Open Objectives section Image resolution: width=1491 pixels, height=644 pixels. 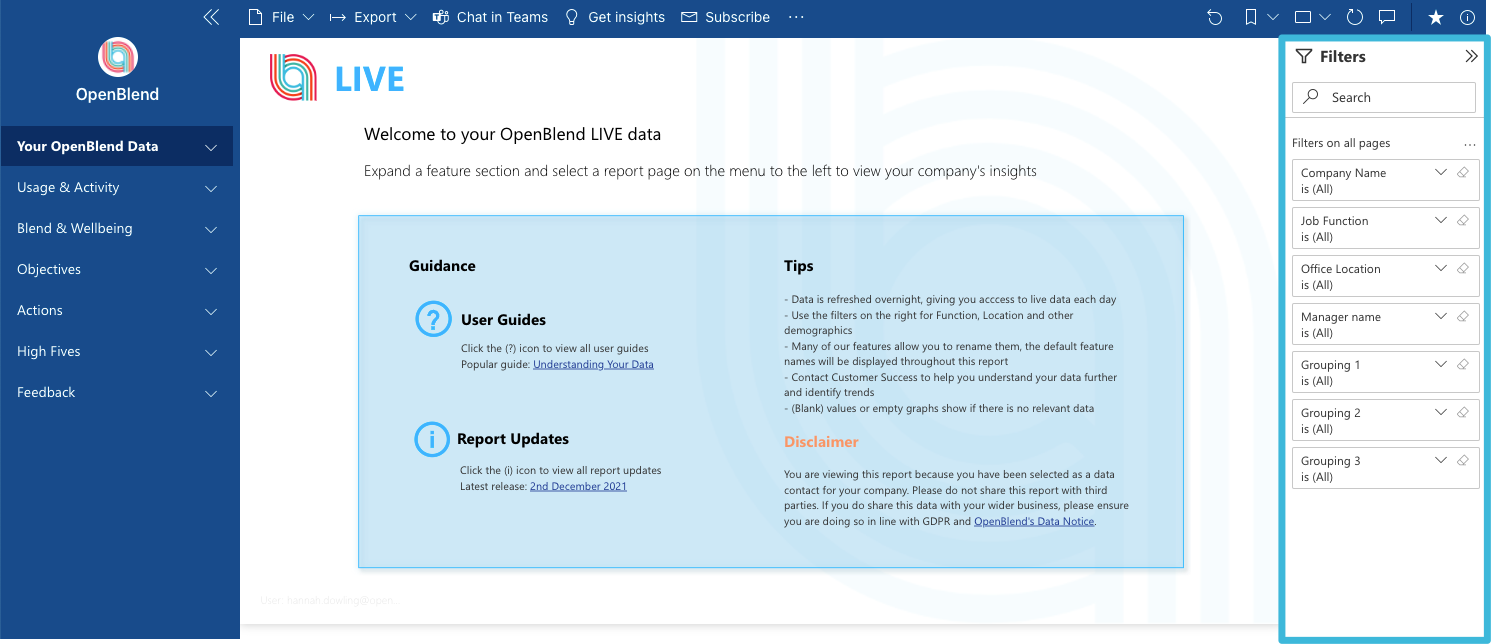pos(117,269)
